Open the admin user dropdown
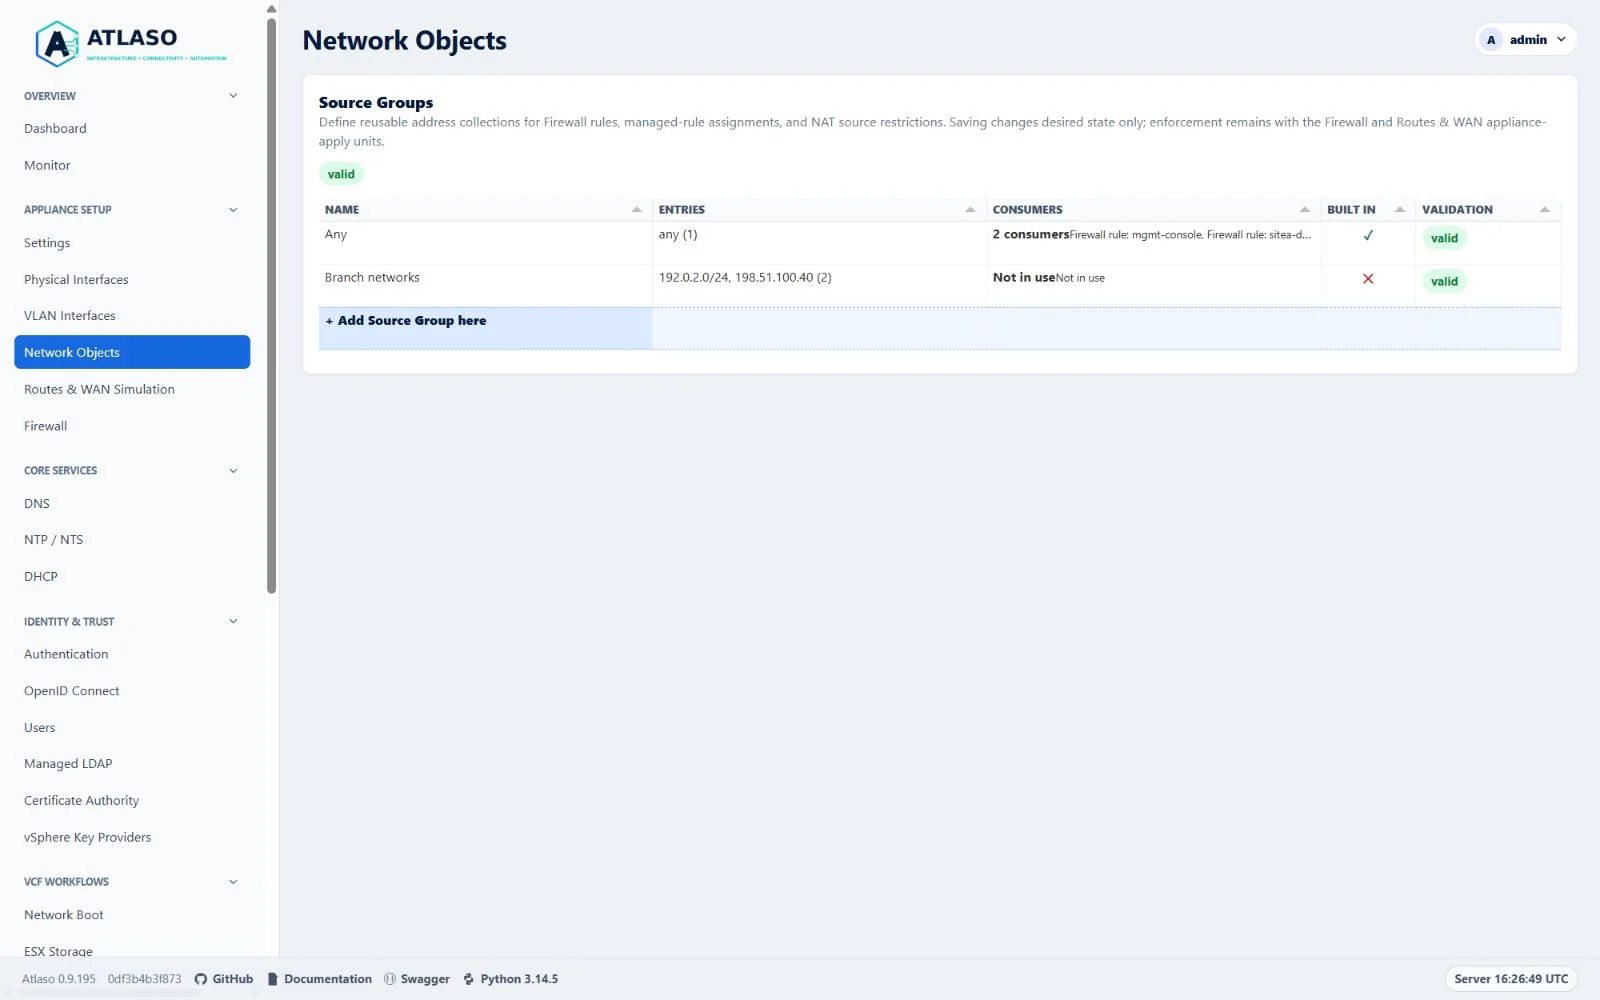The width and height of the screenshot is (1600, 1000). click(x=1526, y=40)
